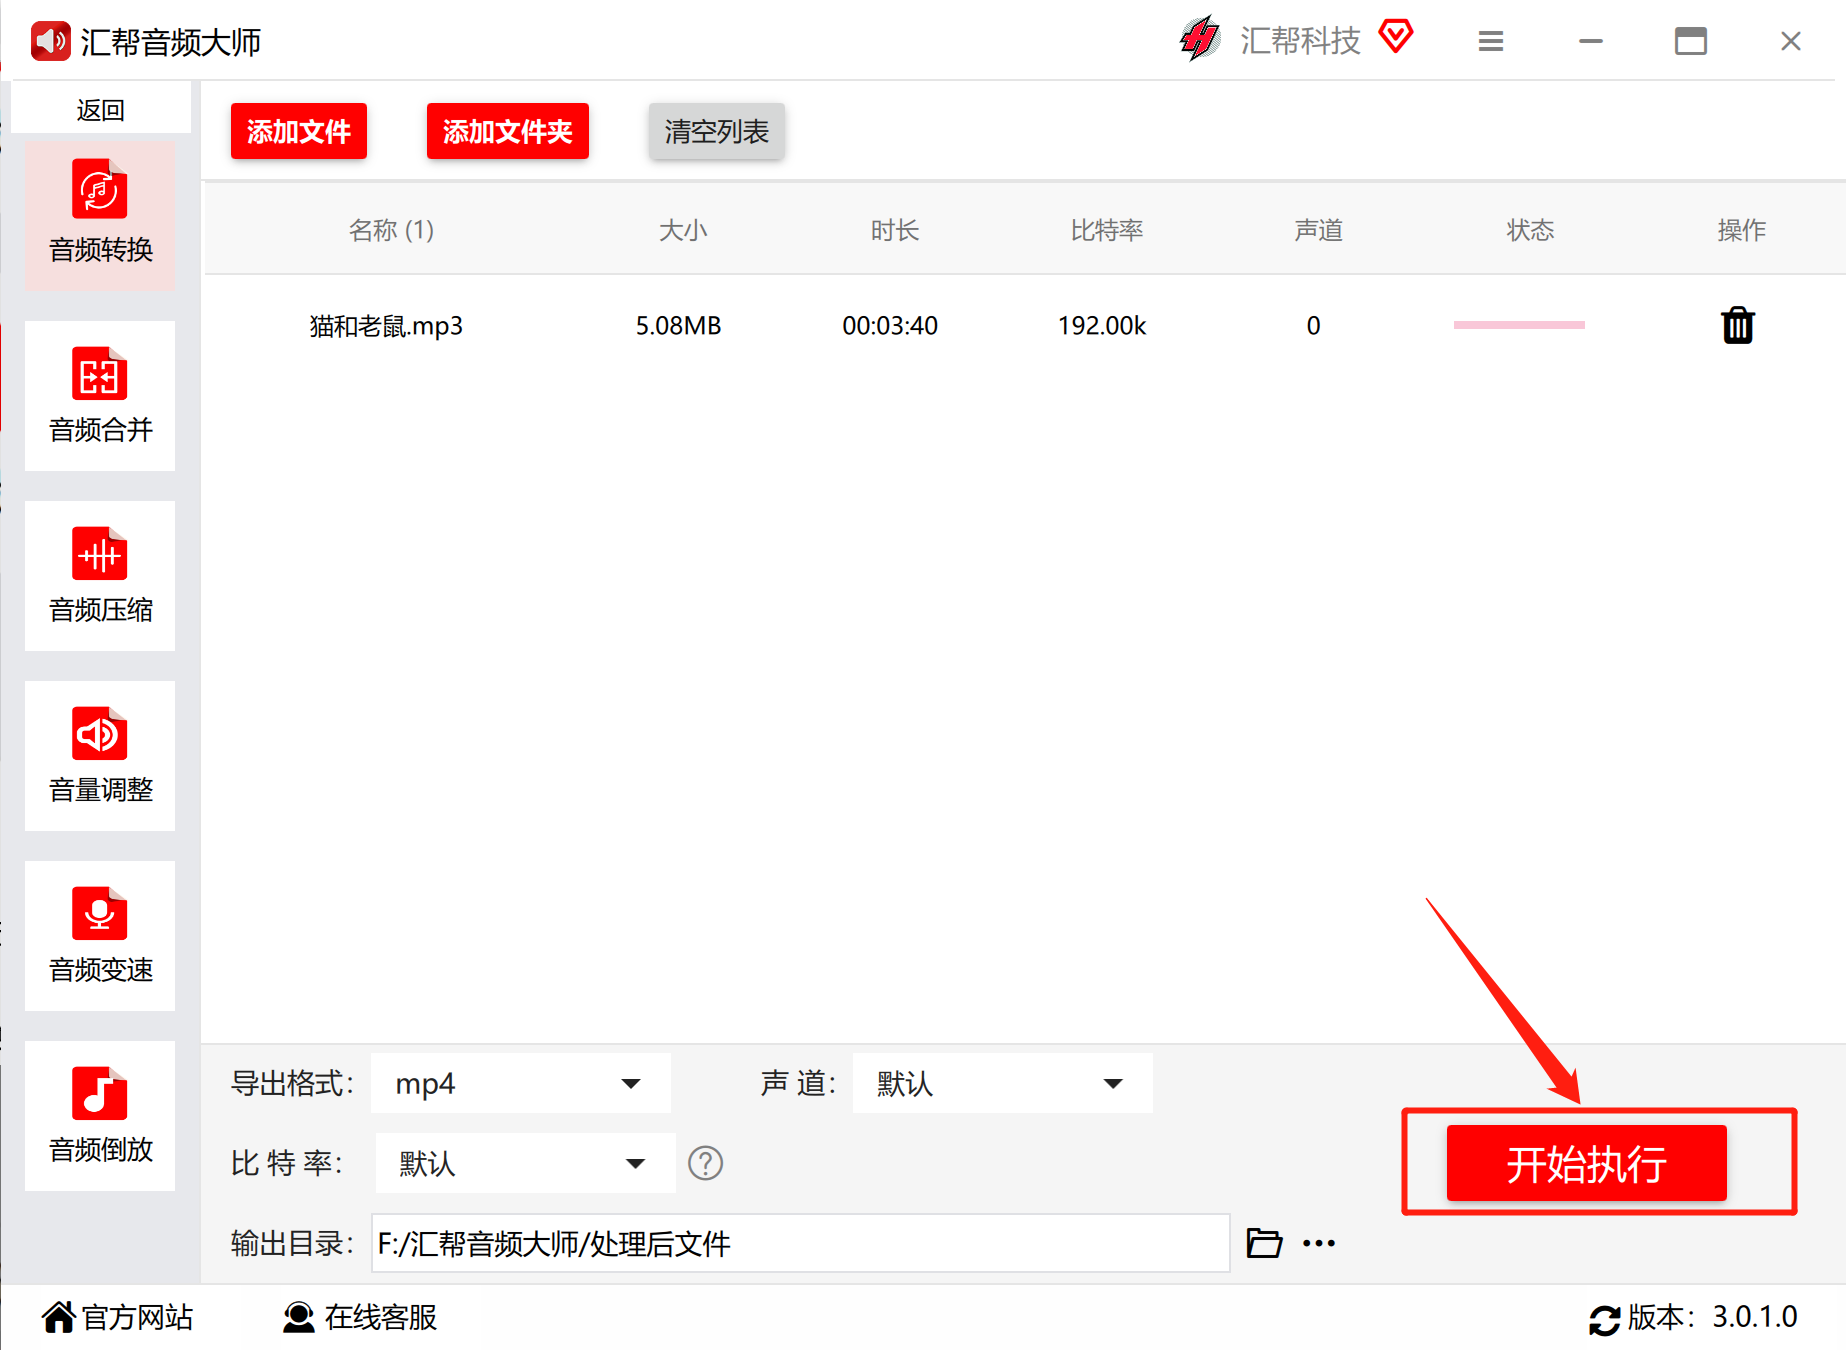This screenshot has height=1350, width=1846.
Task: Click the 添加文件 button
Action: point(299,131)
